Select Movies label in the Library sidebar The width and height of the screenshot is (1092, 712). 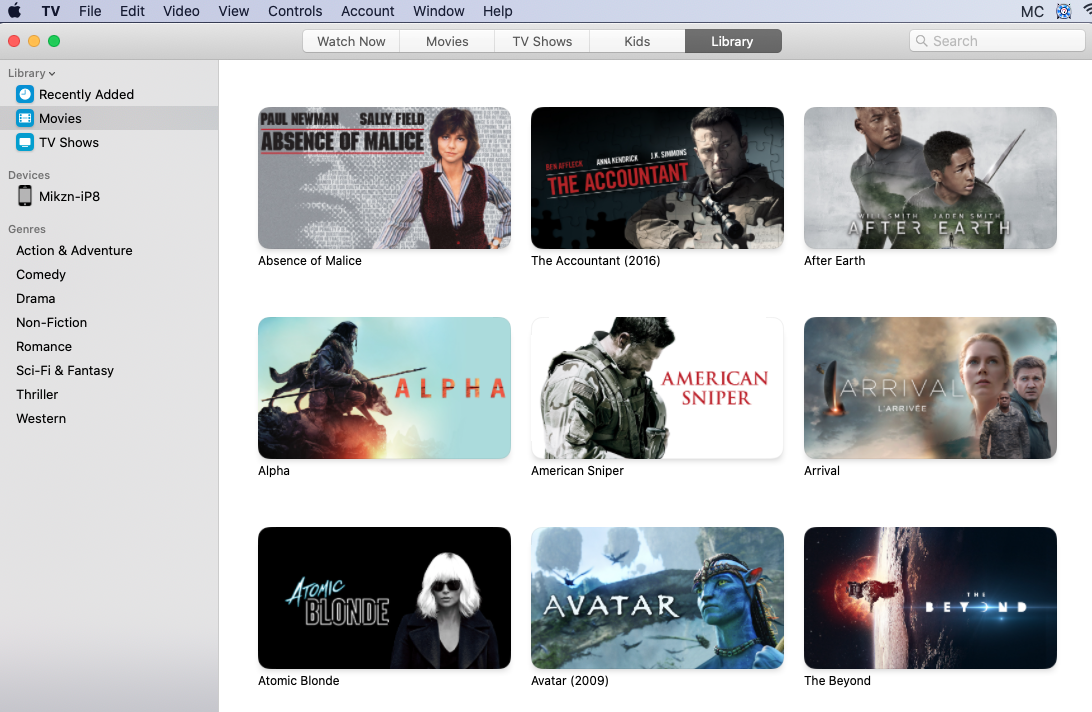click(x=60, y=118)
